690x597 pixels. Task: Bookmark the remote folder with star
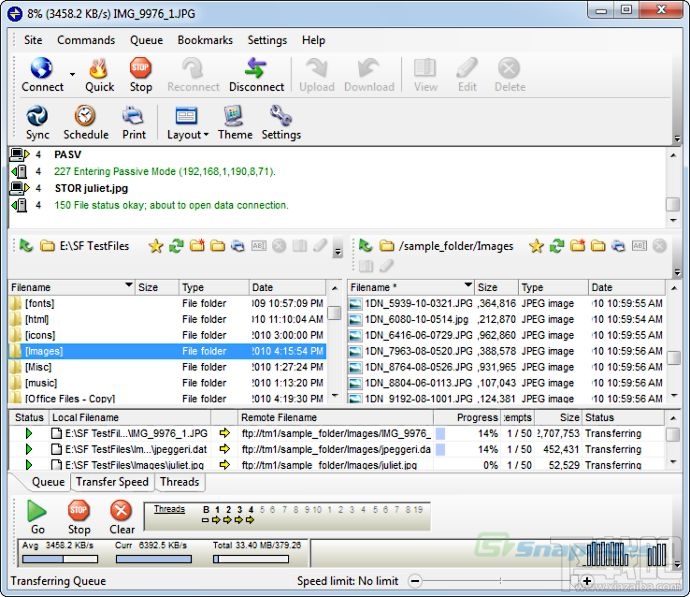point(536,246)
